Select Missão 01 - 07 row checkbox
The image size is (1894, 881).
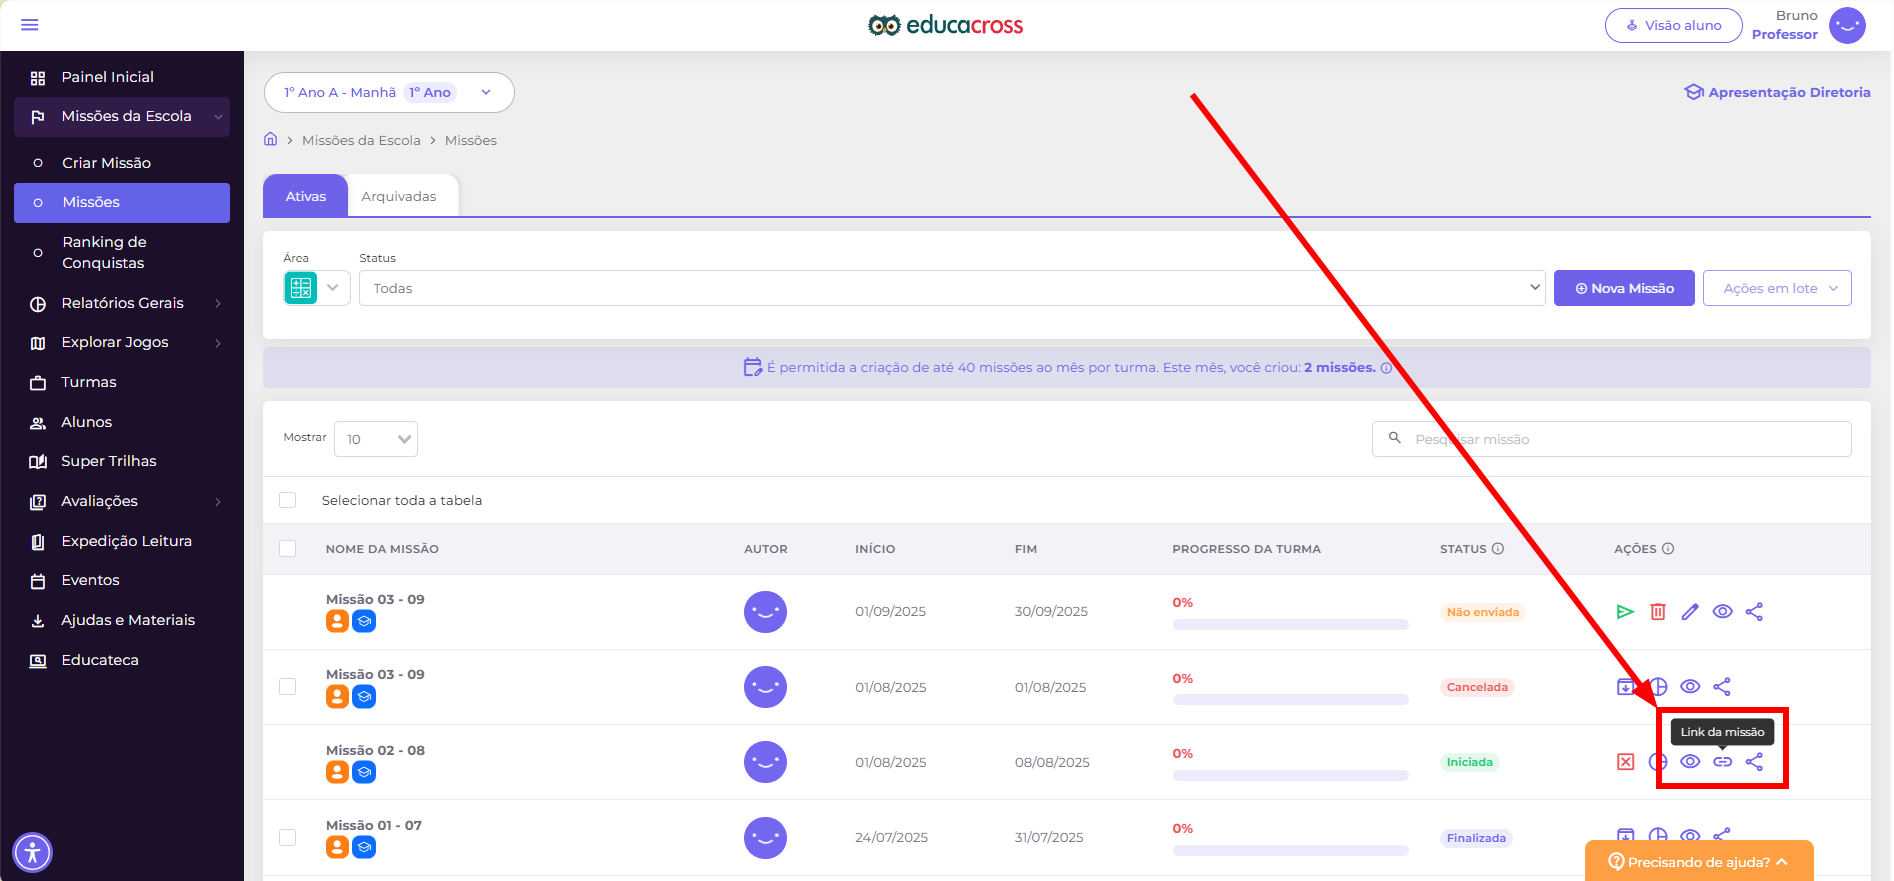[288, 838]
